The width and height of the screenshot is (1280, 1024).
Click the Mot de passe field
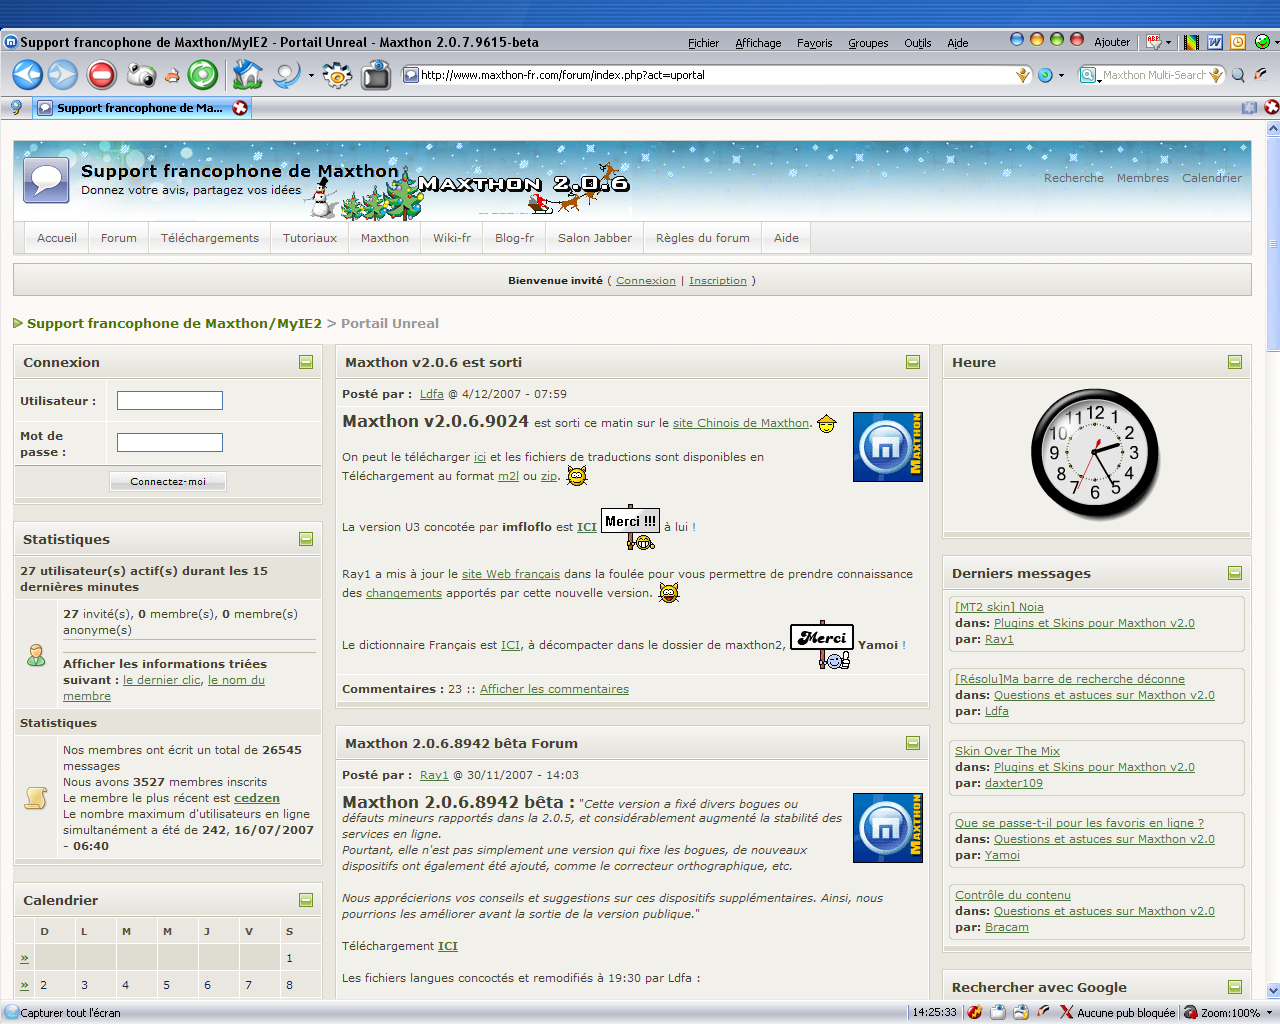[x=170, y=443]
